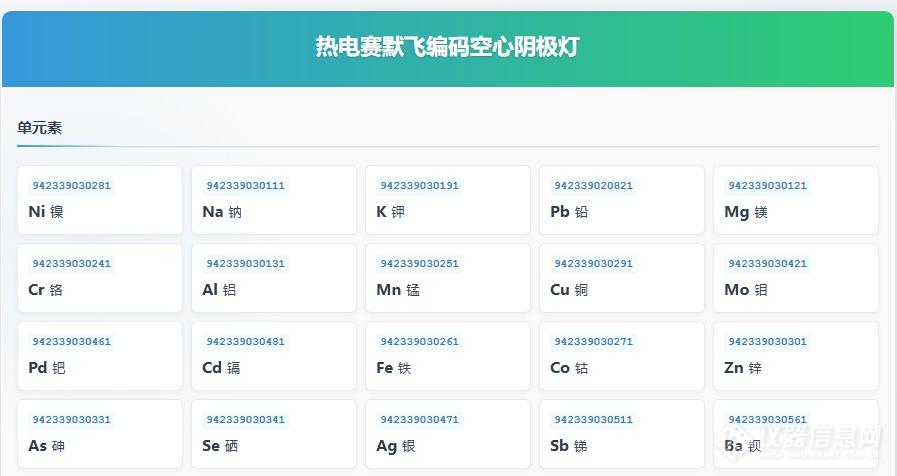
Task: Click the As 砷 element card
Action: (99, 434)
